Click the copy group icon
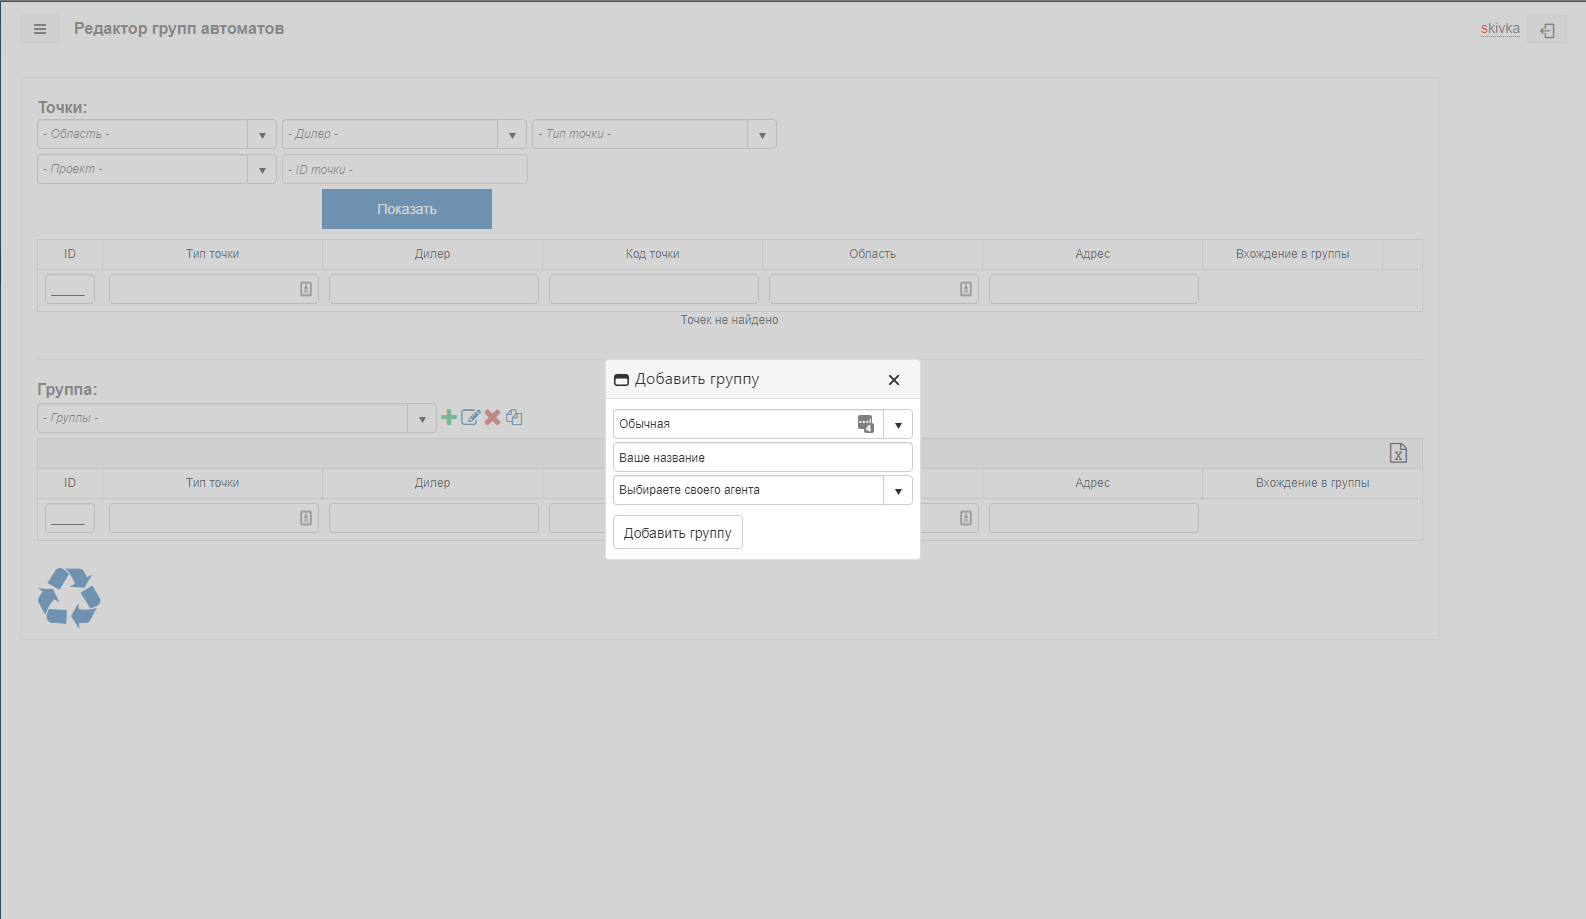This screenshot has height=919, width=1586. 514,417
